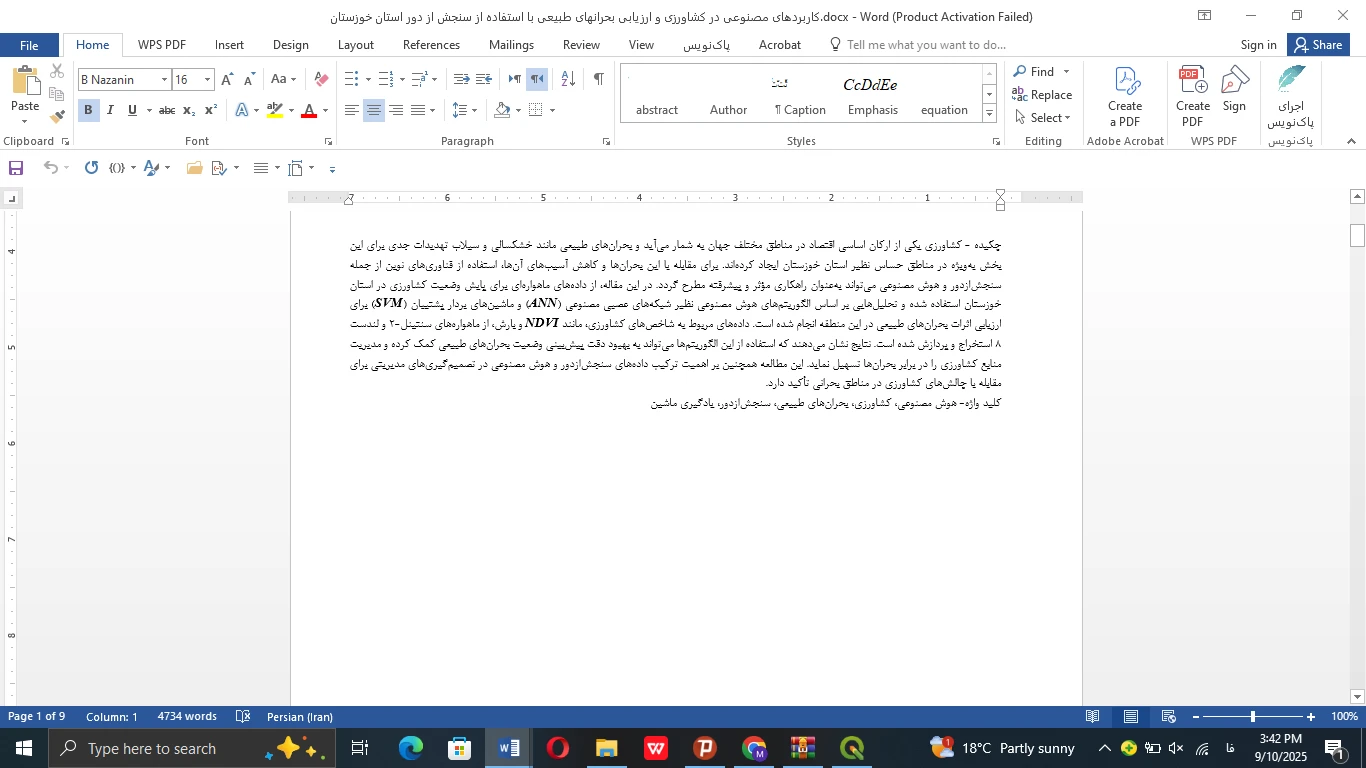Click the Save icon in quick toolbar
The height and width of the screenshot is (768, 1366).
coord(16,168)
